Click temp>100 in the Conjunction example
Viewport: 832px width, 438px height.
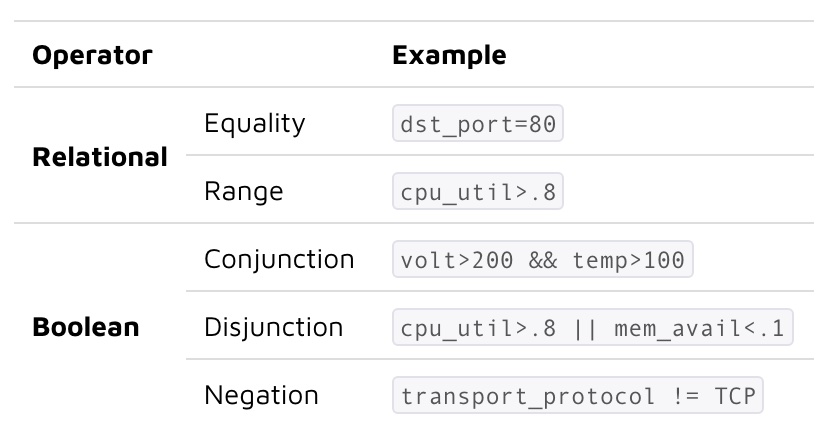pos(629,260)
